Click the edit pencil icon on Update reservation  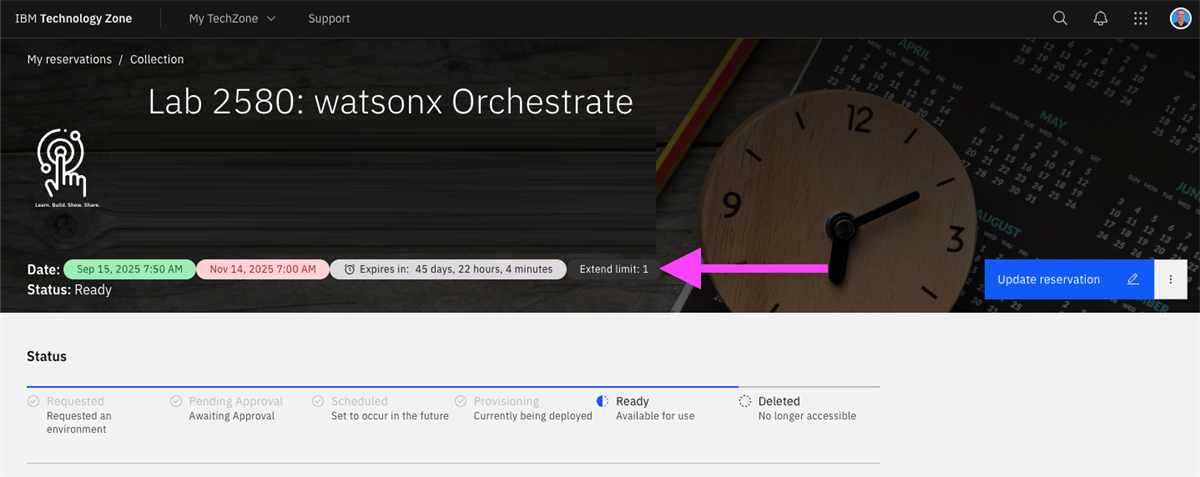pos(1133,280)
